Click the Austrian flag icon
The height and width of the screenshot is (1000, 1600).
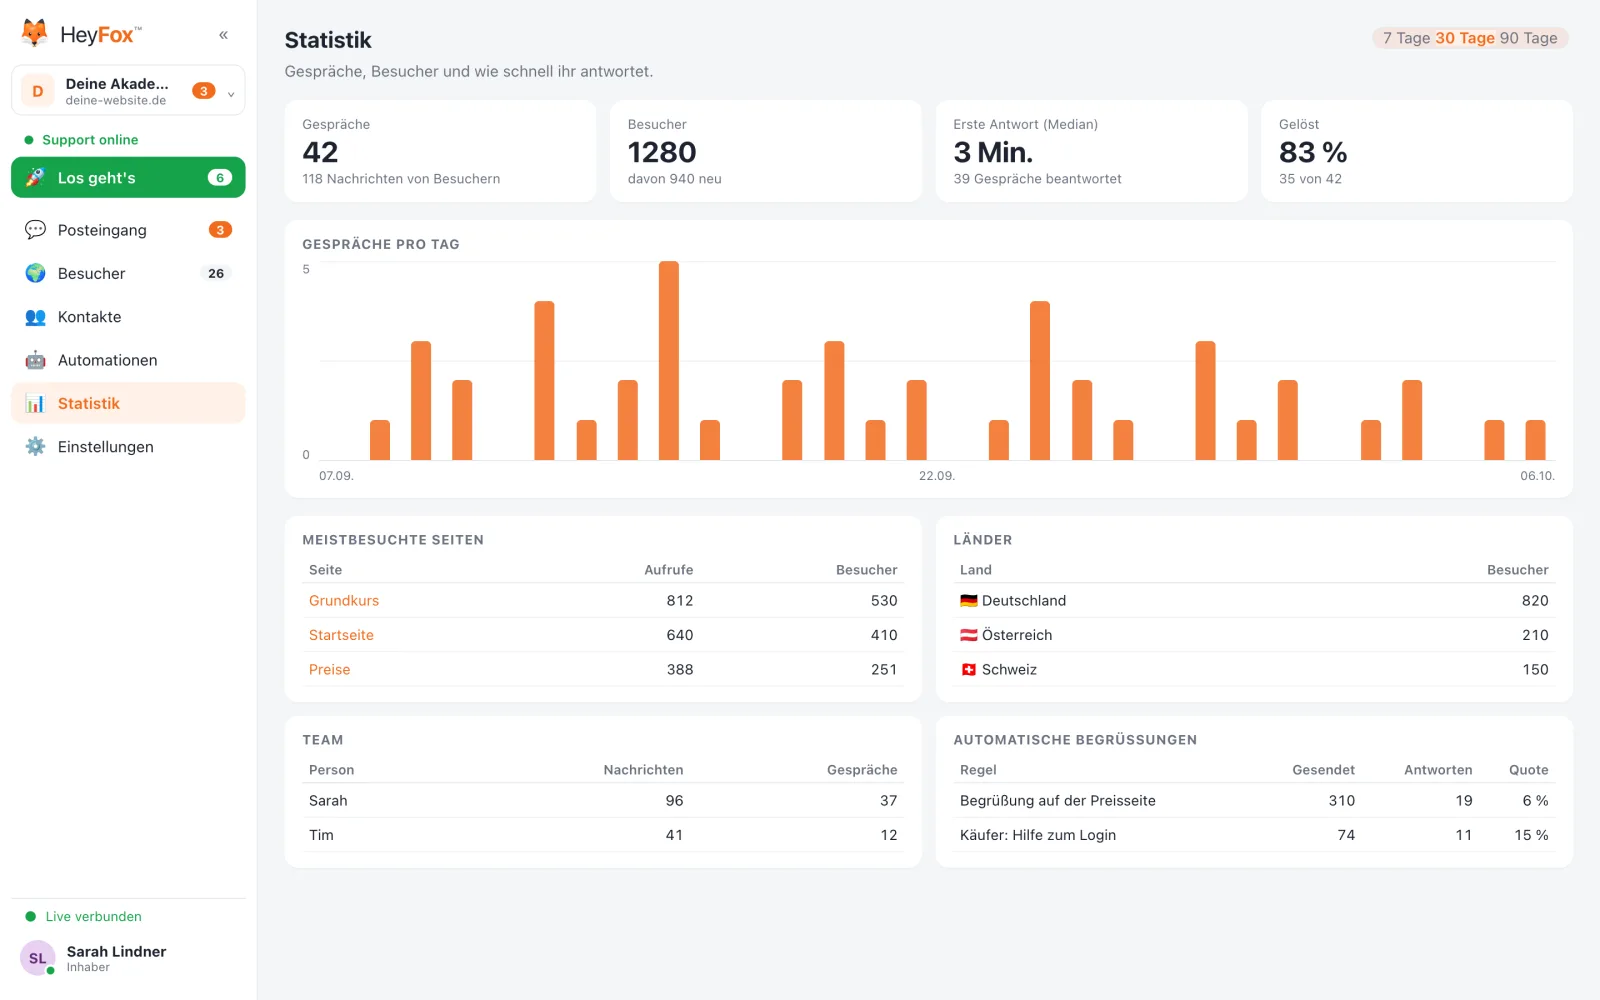click(x=968, y=635)
